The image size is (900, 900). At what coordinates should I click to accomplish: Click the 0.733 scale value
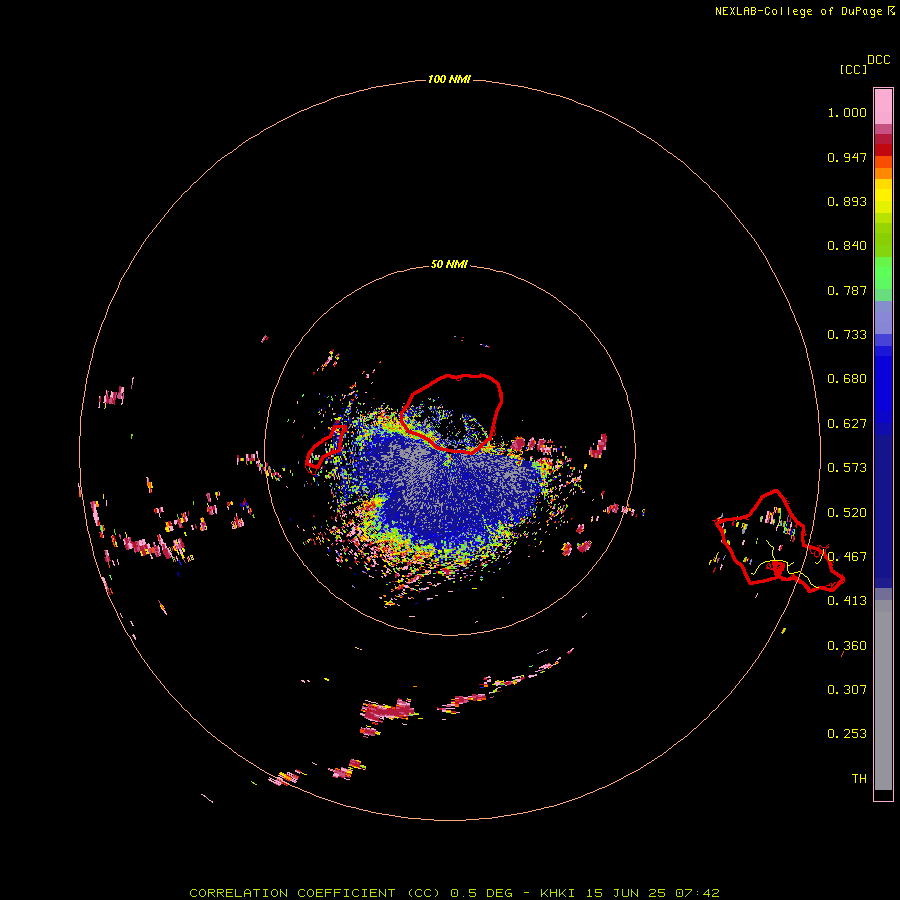(847, 335)
